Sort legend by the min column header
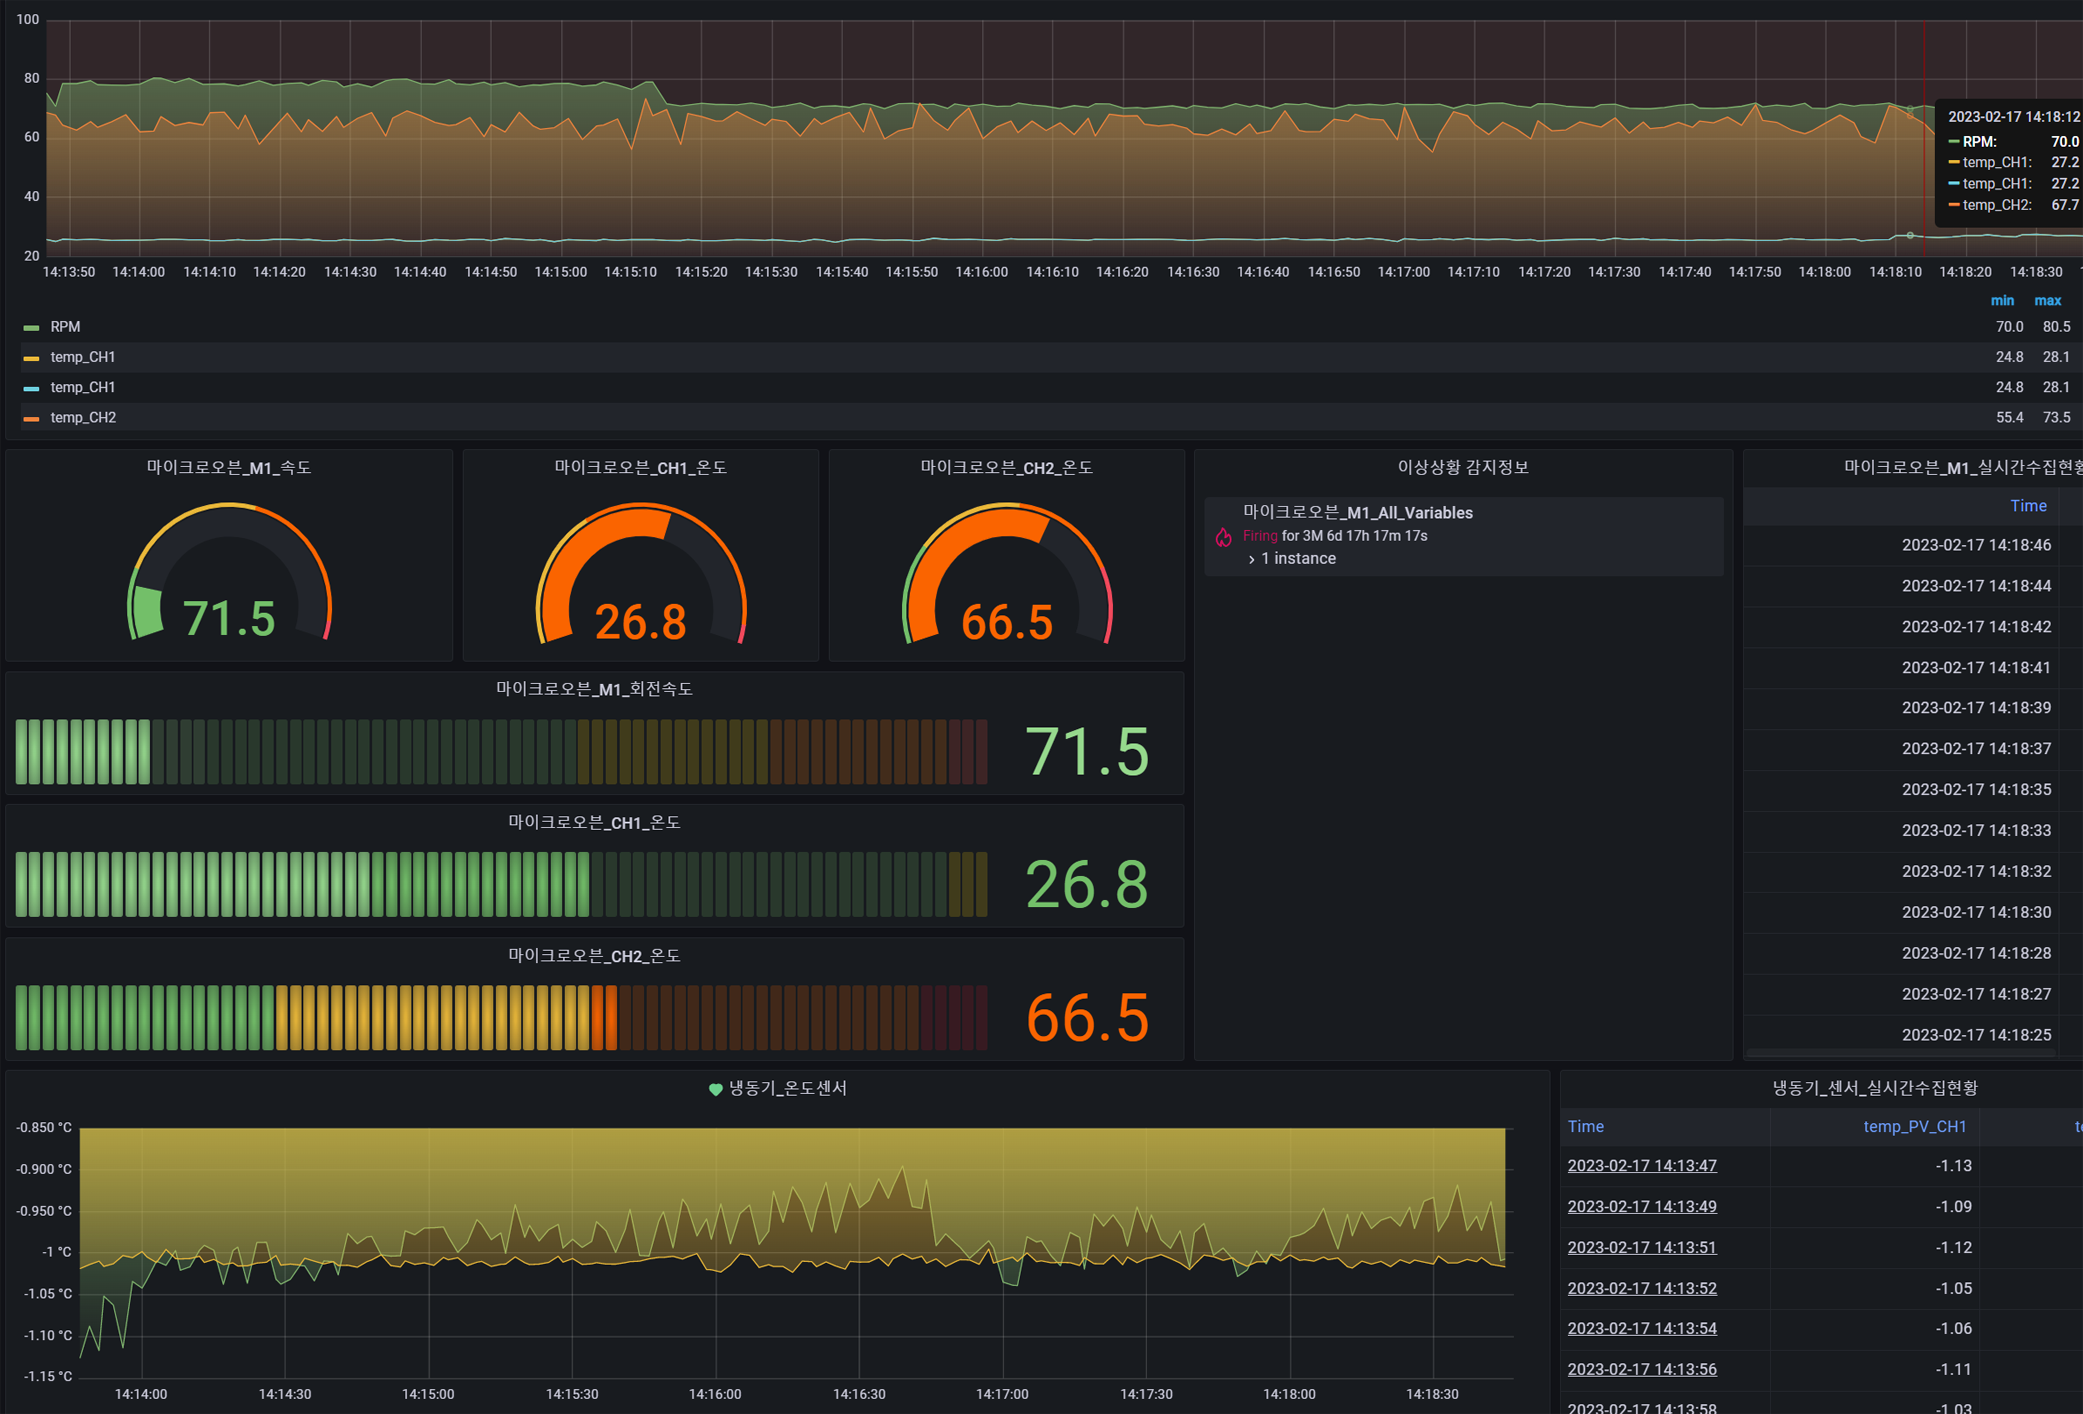Image resolution: width=2083 pixels, height=1414 pixels. point(2001,300)
